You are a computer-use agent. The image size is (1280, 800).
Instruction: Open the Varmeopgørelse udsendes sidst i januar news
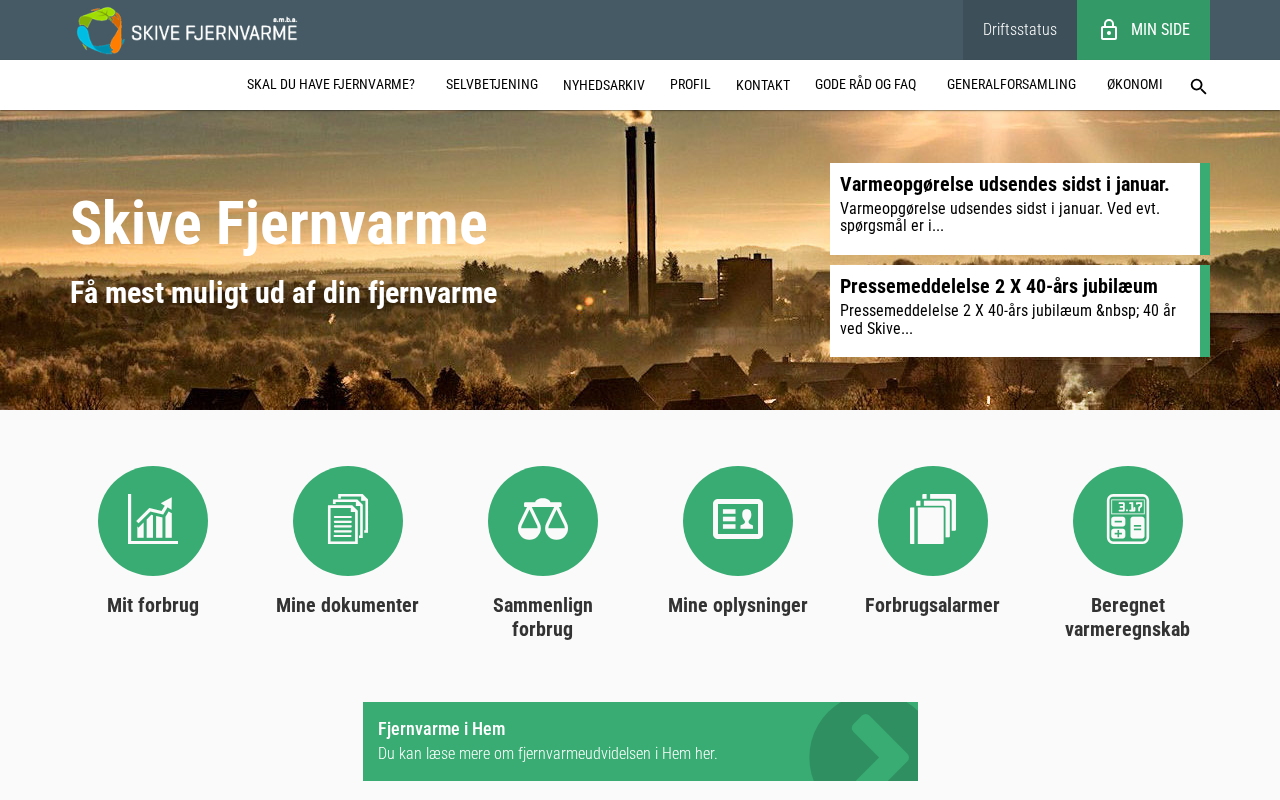[x=1020, y=209]
